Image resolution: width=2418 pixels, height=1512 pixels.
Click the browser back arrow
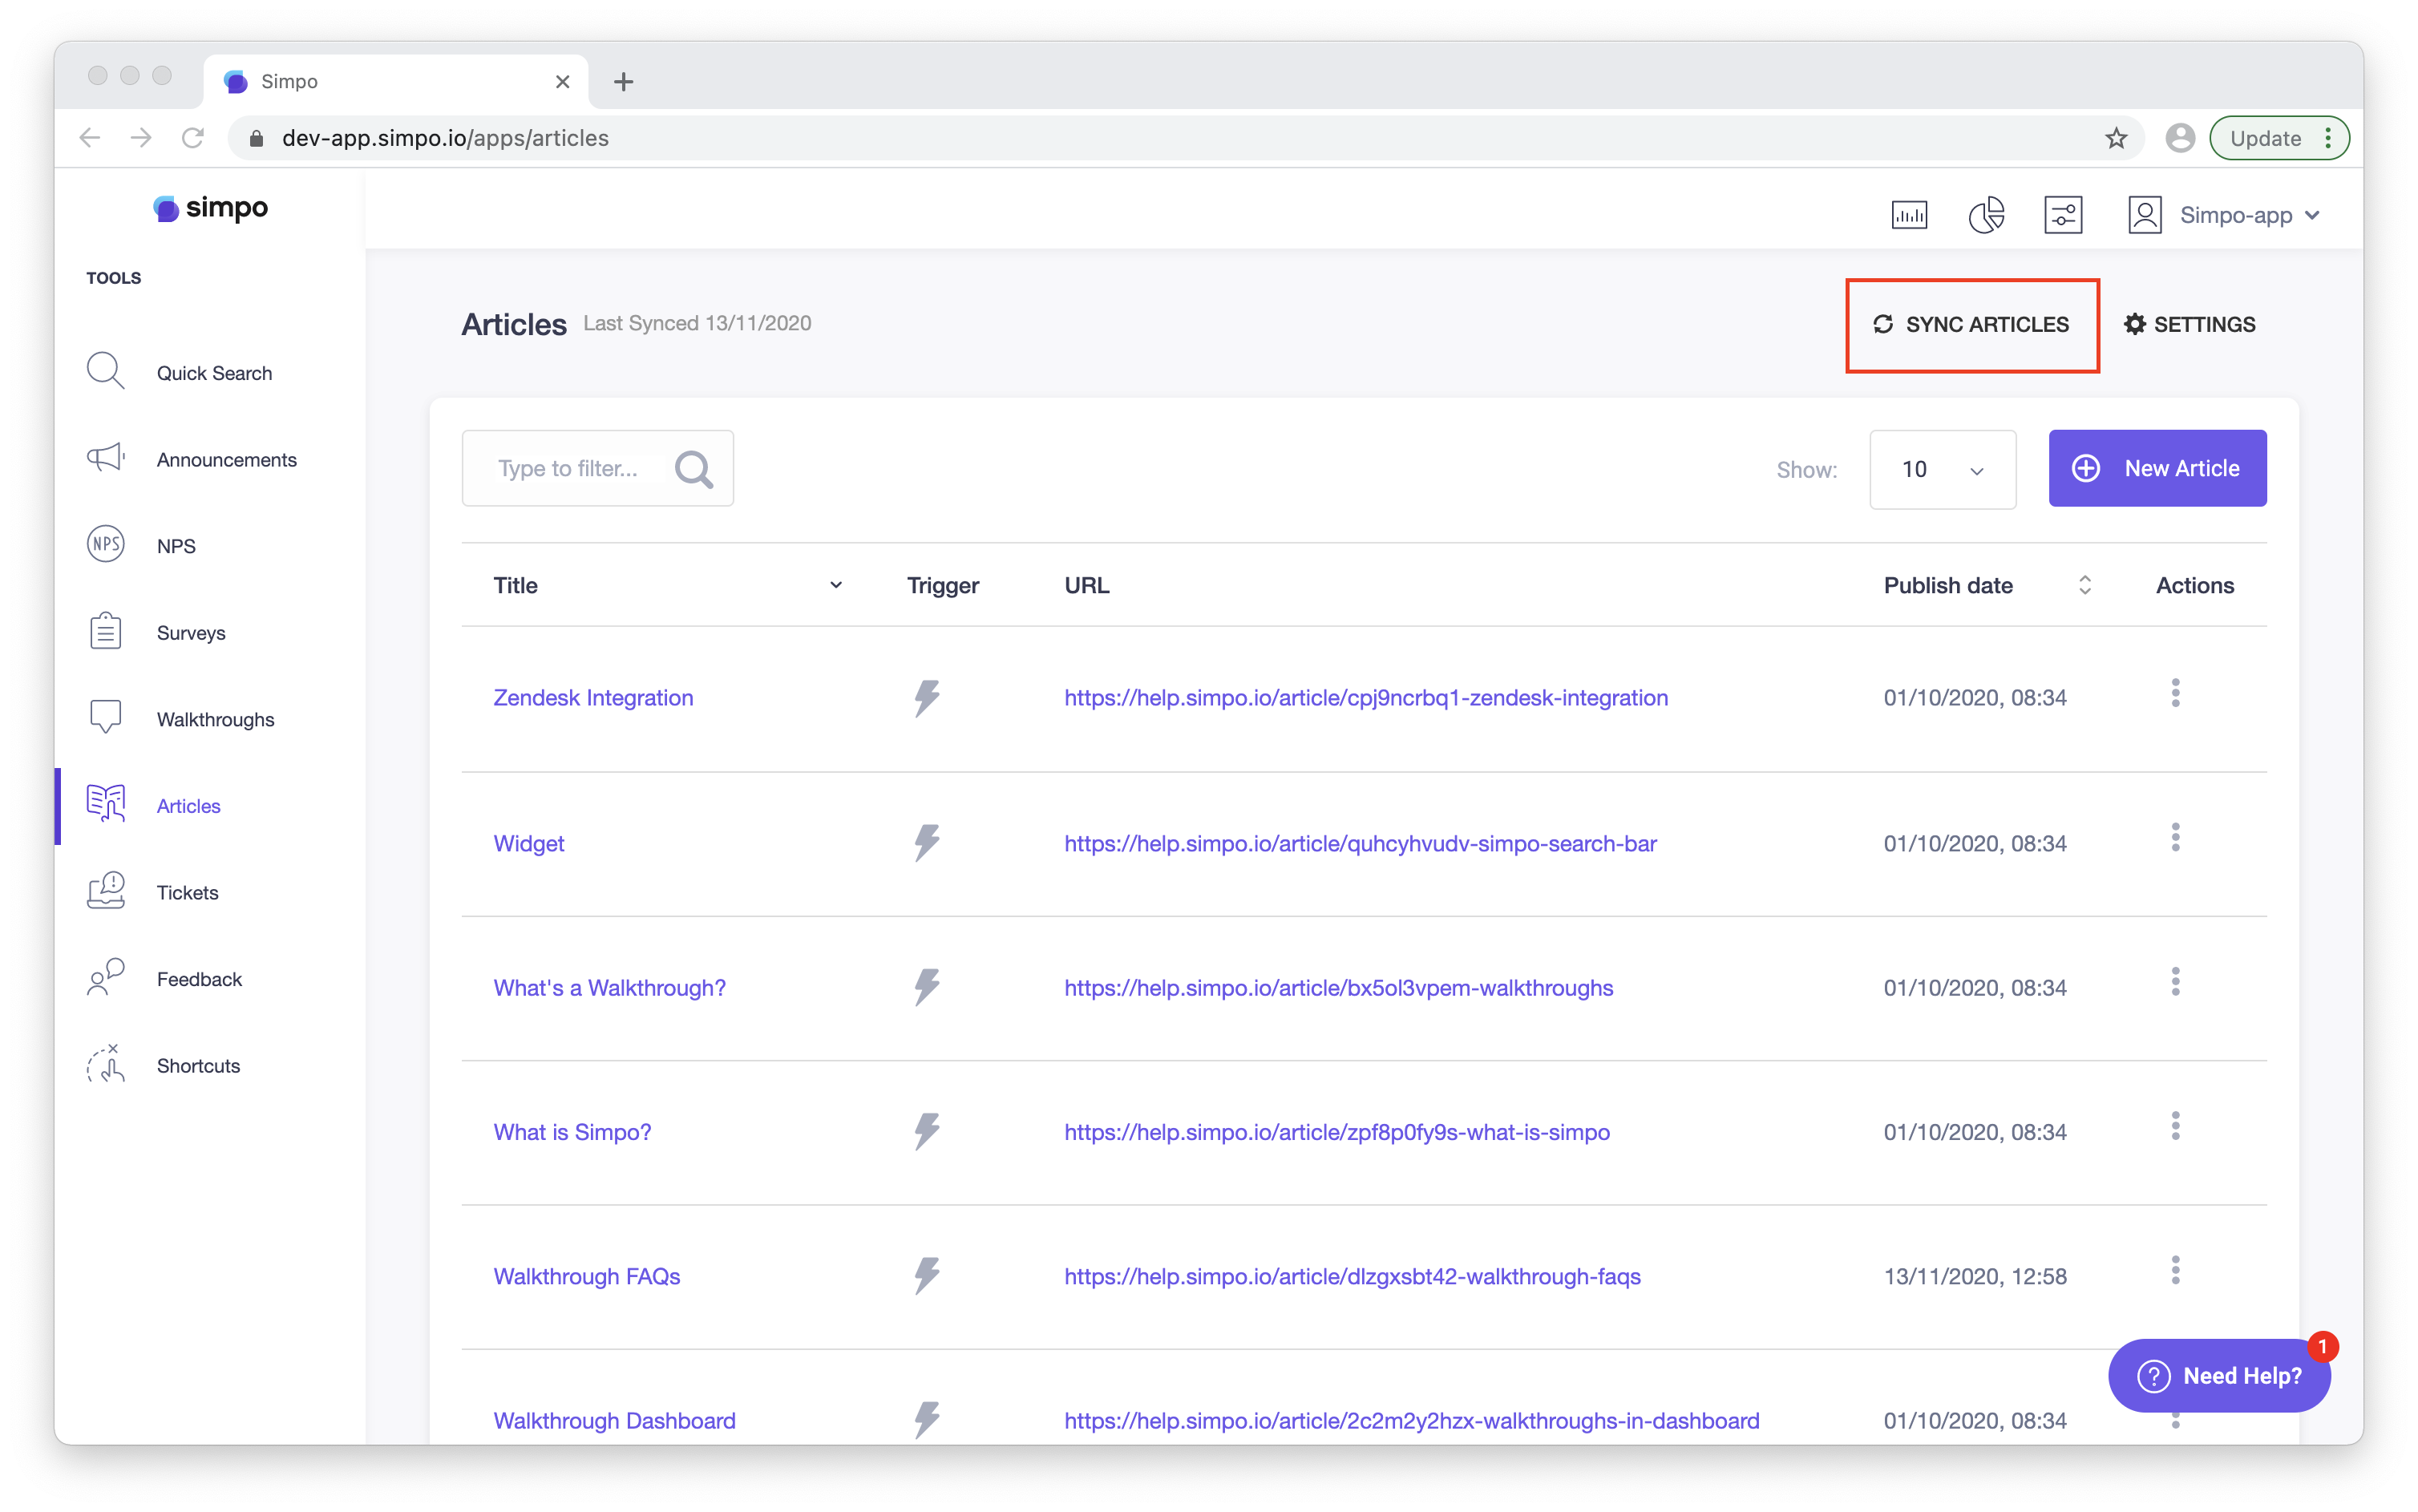(x=90, y=138)
